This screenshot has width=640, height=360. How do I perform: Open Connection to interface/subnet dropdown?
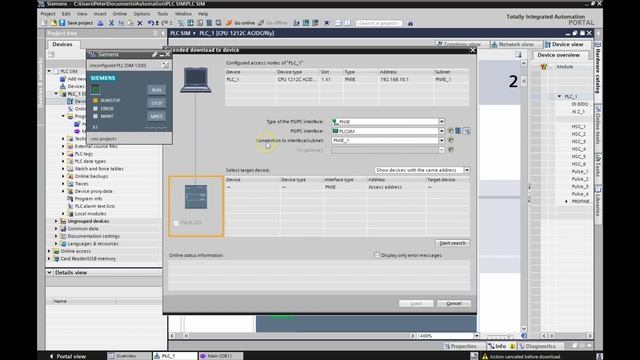click(x=441, y=140)
